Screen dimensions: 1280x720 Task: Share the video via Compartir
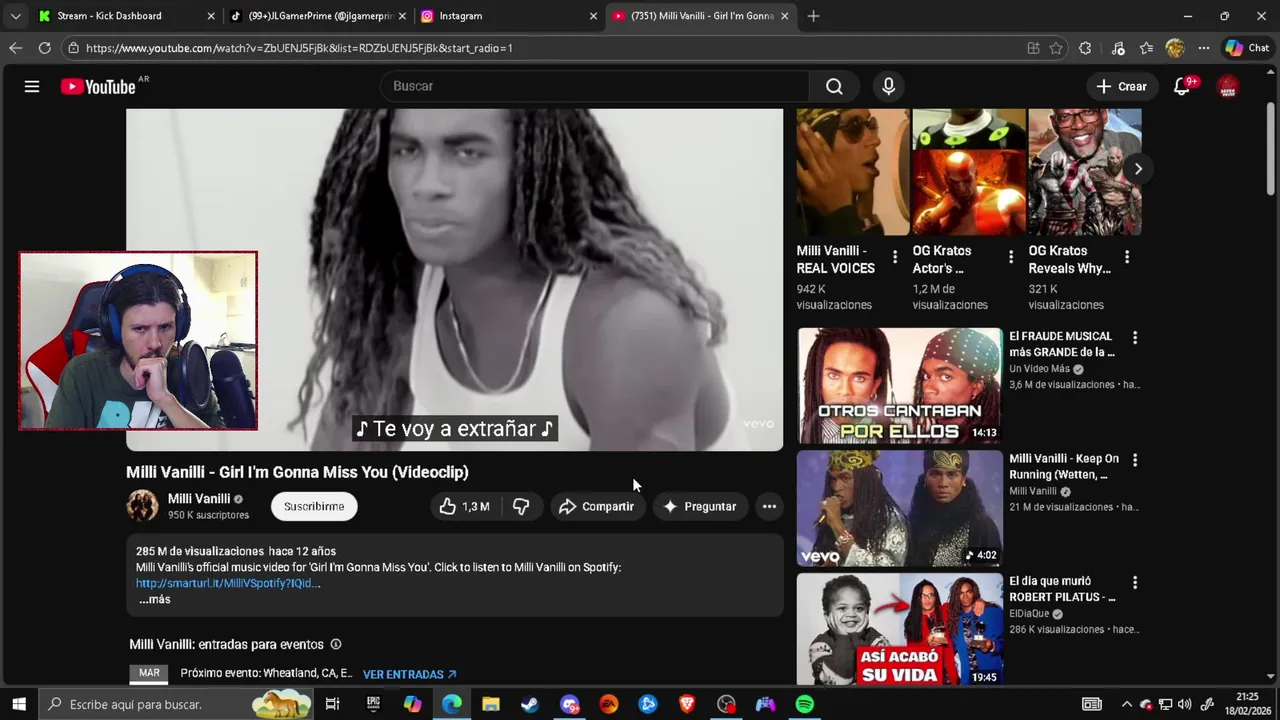[597, 507]
